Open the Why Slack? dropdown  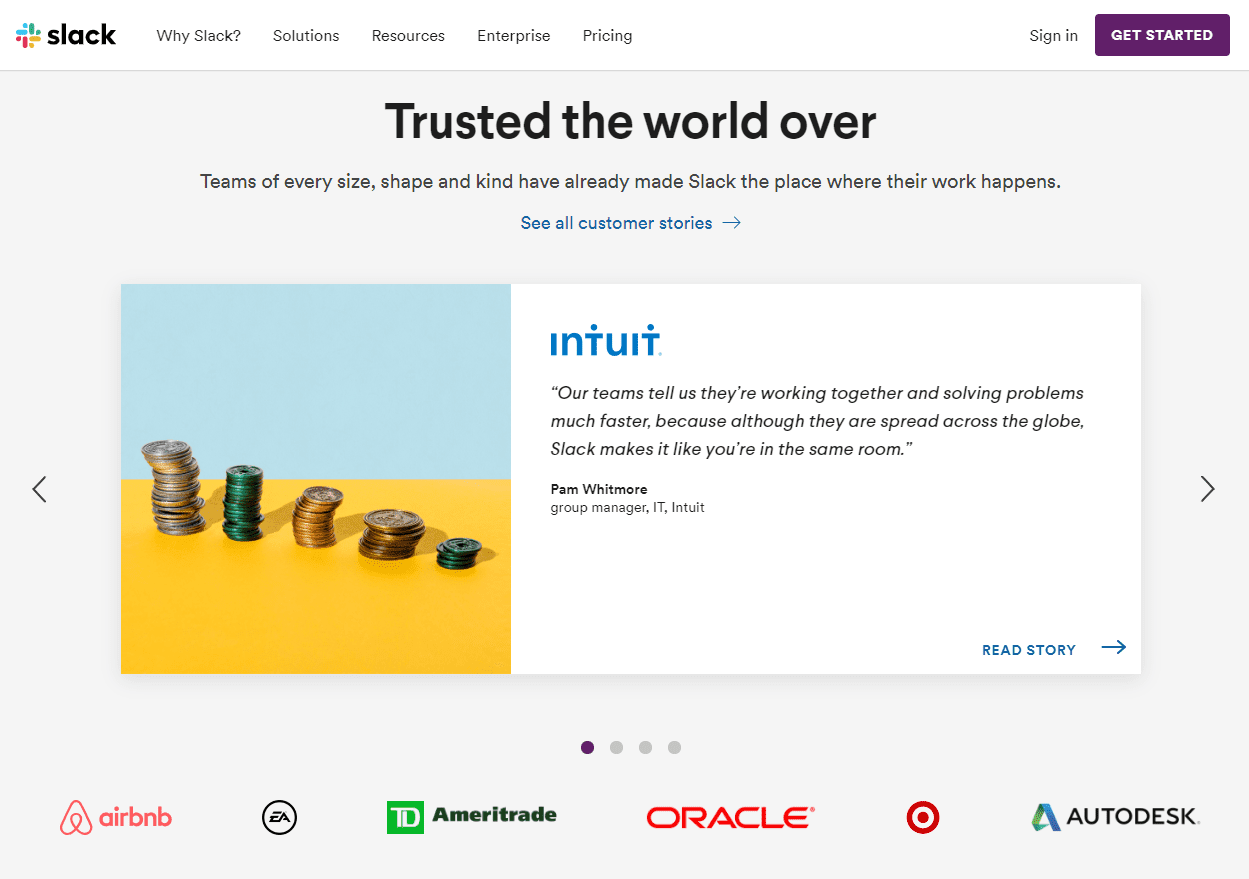click(198, 35)
